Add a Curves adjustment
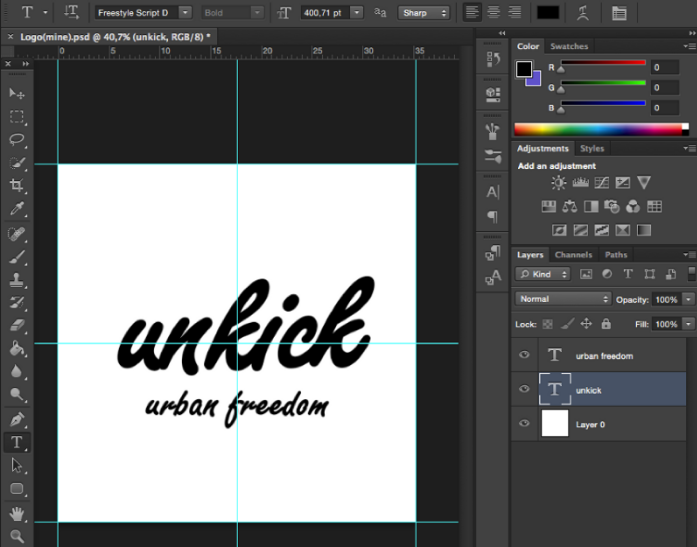The width and height of the screenshot is (697, 547). click(601, 183)
